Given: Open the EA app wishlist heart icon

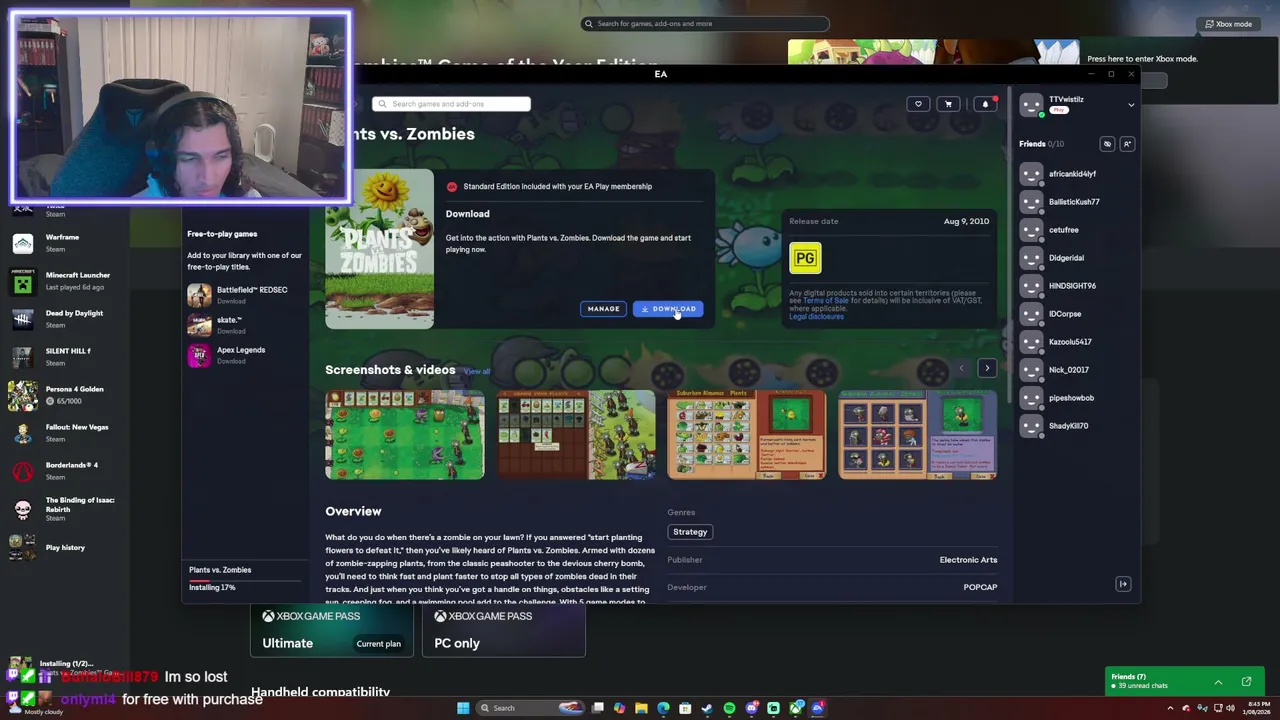Looking at the screenshot, I should (x=918, y=104).
